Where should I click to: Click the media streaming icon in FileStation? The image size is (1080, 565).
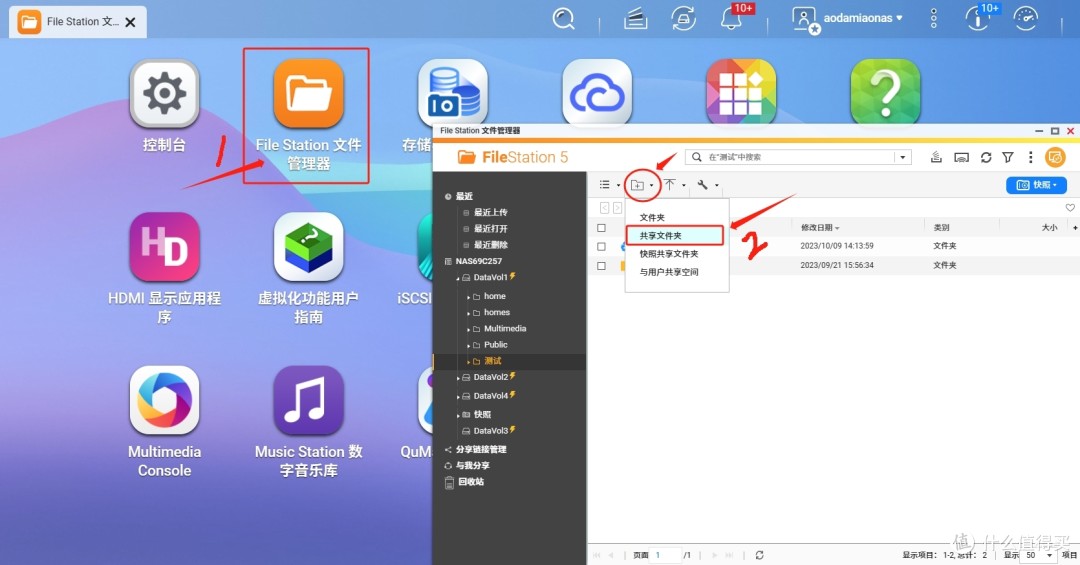(962, 157)
